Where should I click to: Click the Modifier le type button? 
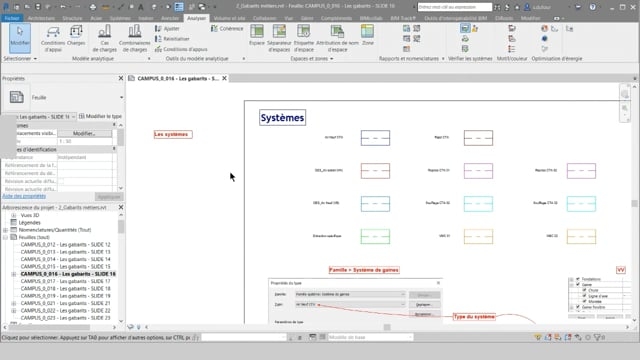tap(100, 116)
